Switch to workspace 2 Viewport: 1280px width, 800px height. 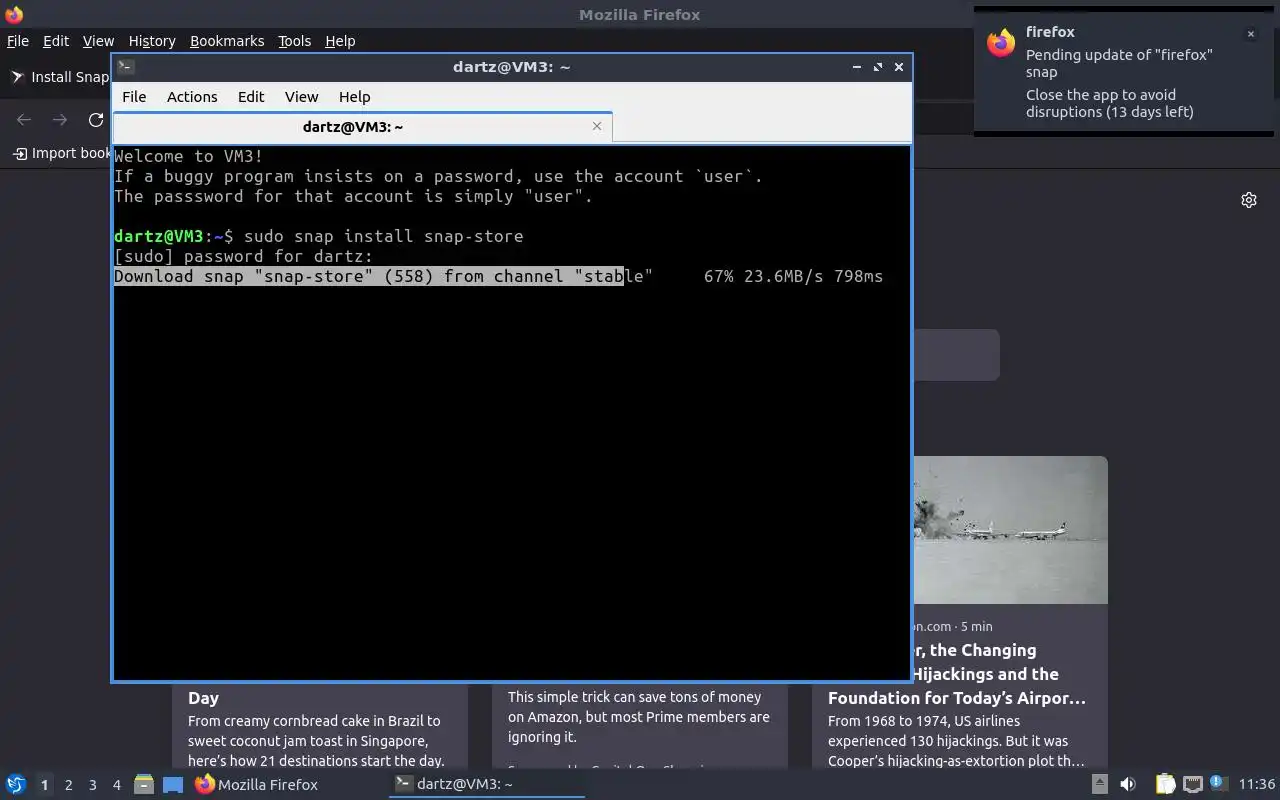[68, 785]
